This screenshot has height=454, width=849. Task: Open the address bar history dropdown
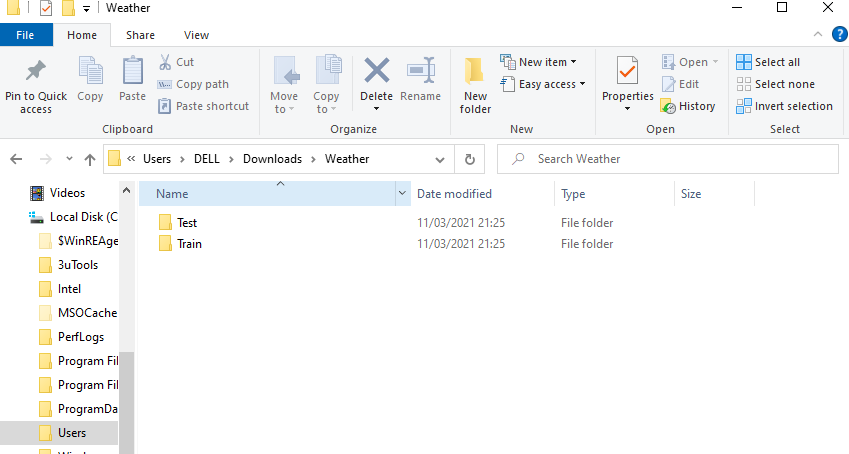tap(442, 159)
